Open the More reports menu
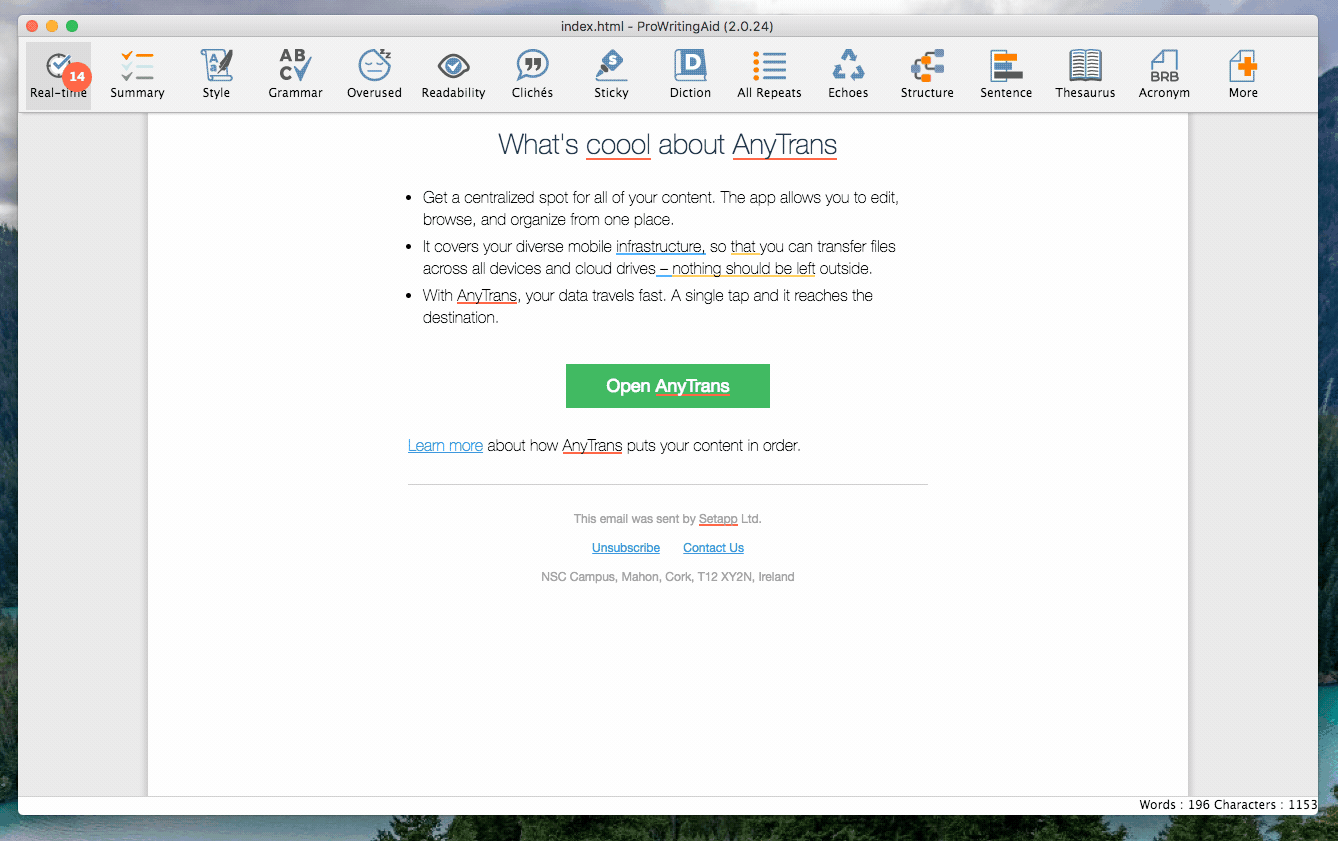The height and width of the screenshot is (841, 1338). tap(1243, 76)
